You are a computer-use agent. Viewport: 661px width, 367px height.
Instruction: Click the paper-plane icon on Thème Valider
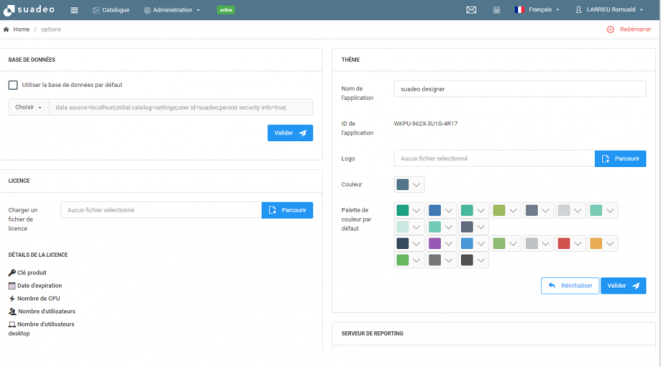636,286
